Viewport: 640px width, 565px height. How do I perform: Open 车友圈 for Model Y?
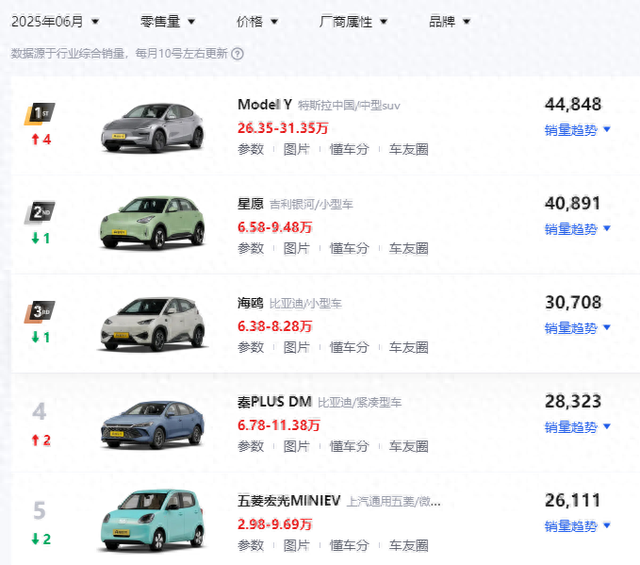point(409,149)
